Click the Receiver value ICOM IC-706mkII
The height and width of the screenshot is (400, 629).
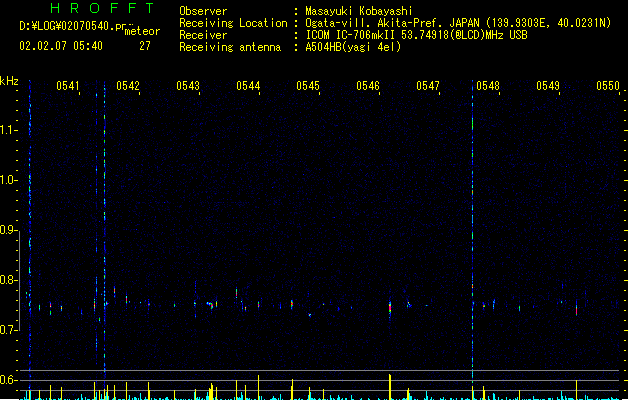(x=351, y=35)
